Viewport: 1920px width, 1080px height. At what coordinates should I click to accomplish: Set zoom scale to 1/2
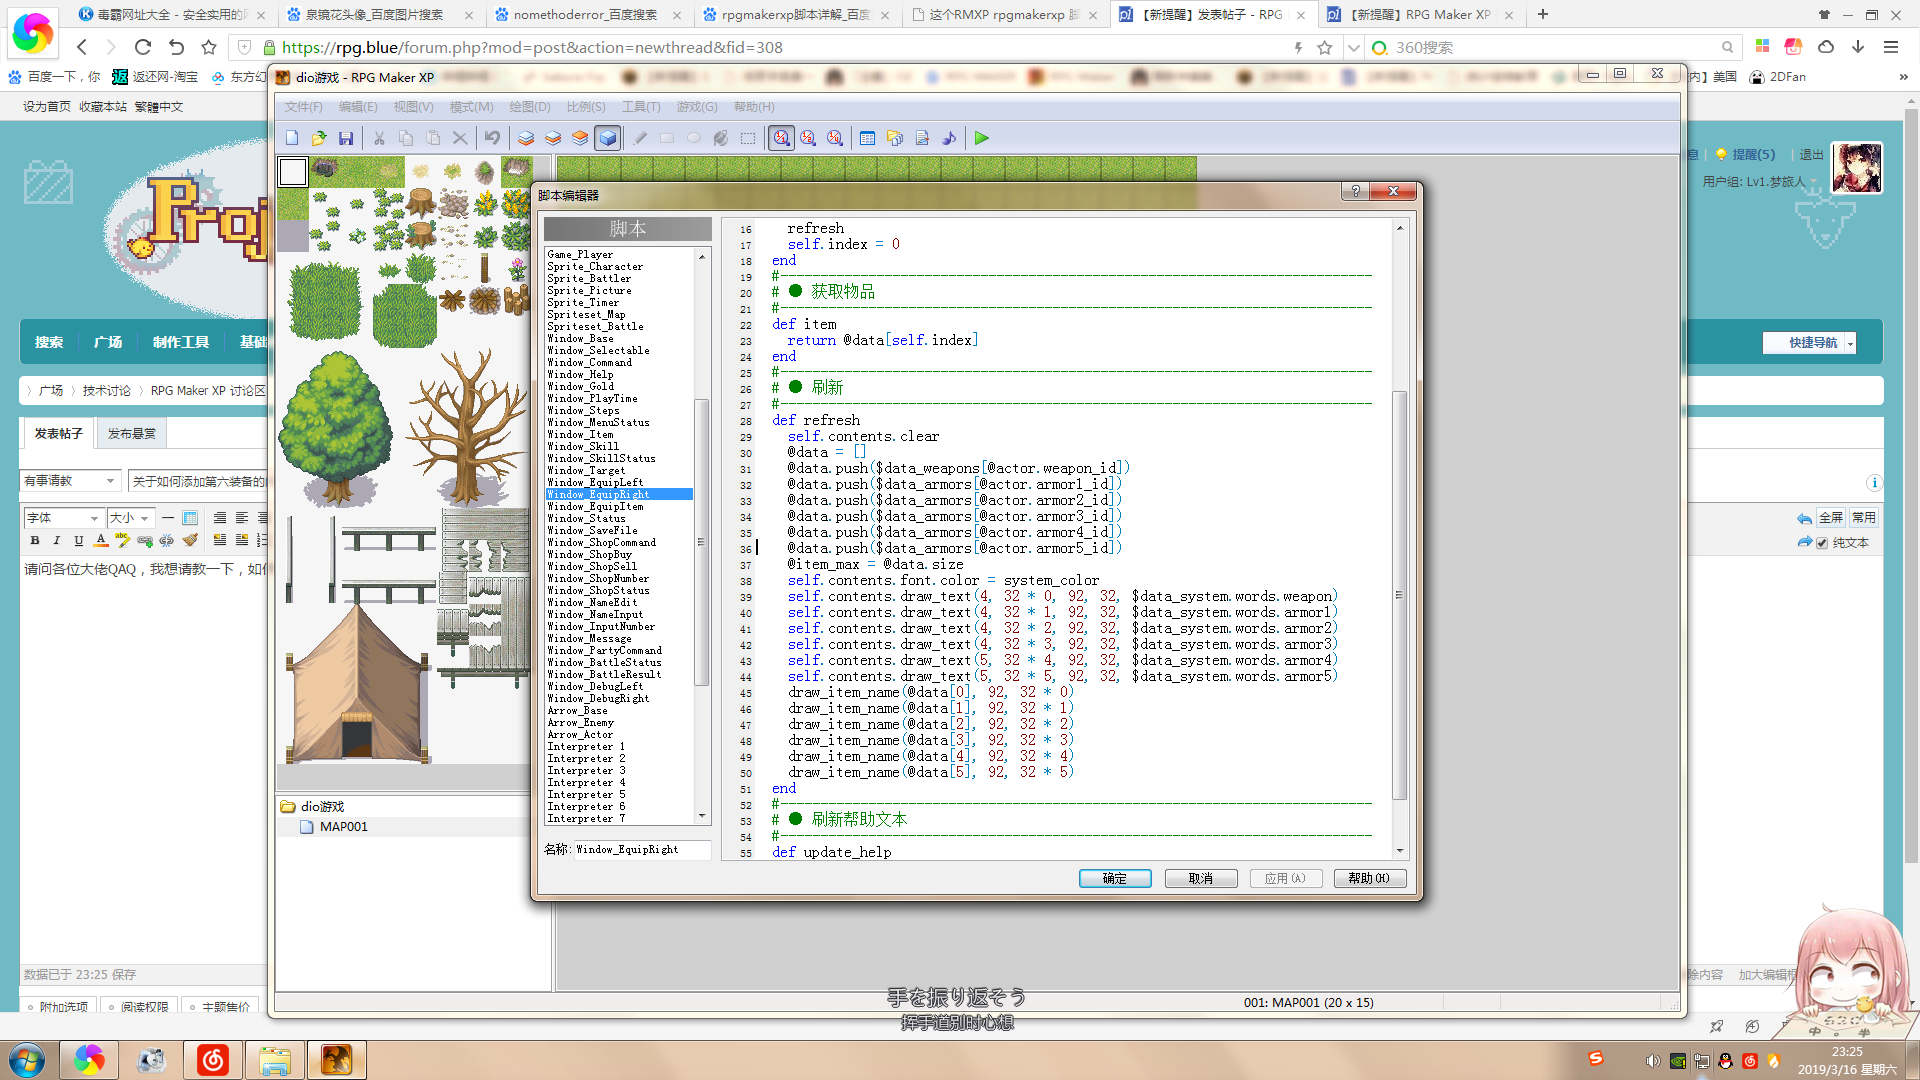coord(808,138)
